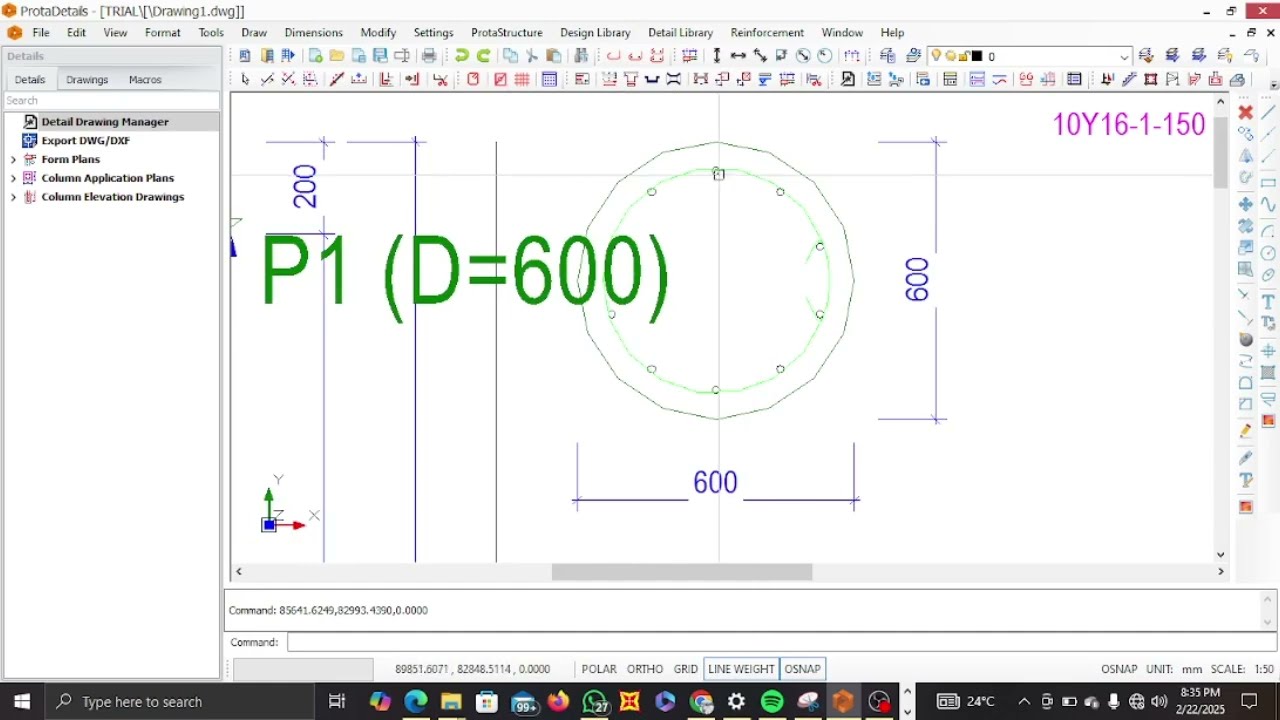This screenshot has width=1280, height=720.
Task: Expand the Column Elevation Drawings node
Action: [13, 197]
